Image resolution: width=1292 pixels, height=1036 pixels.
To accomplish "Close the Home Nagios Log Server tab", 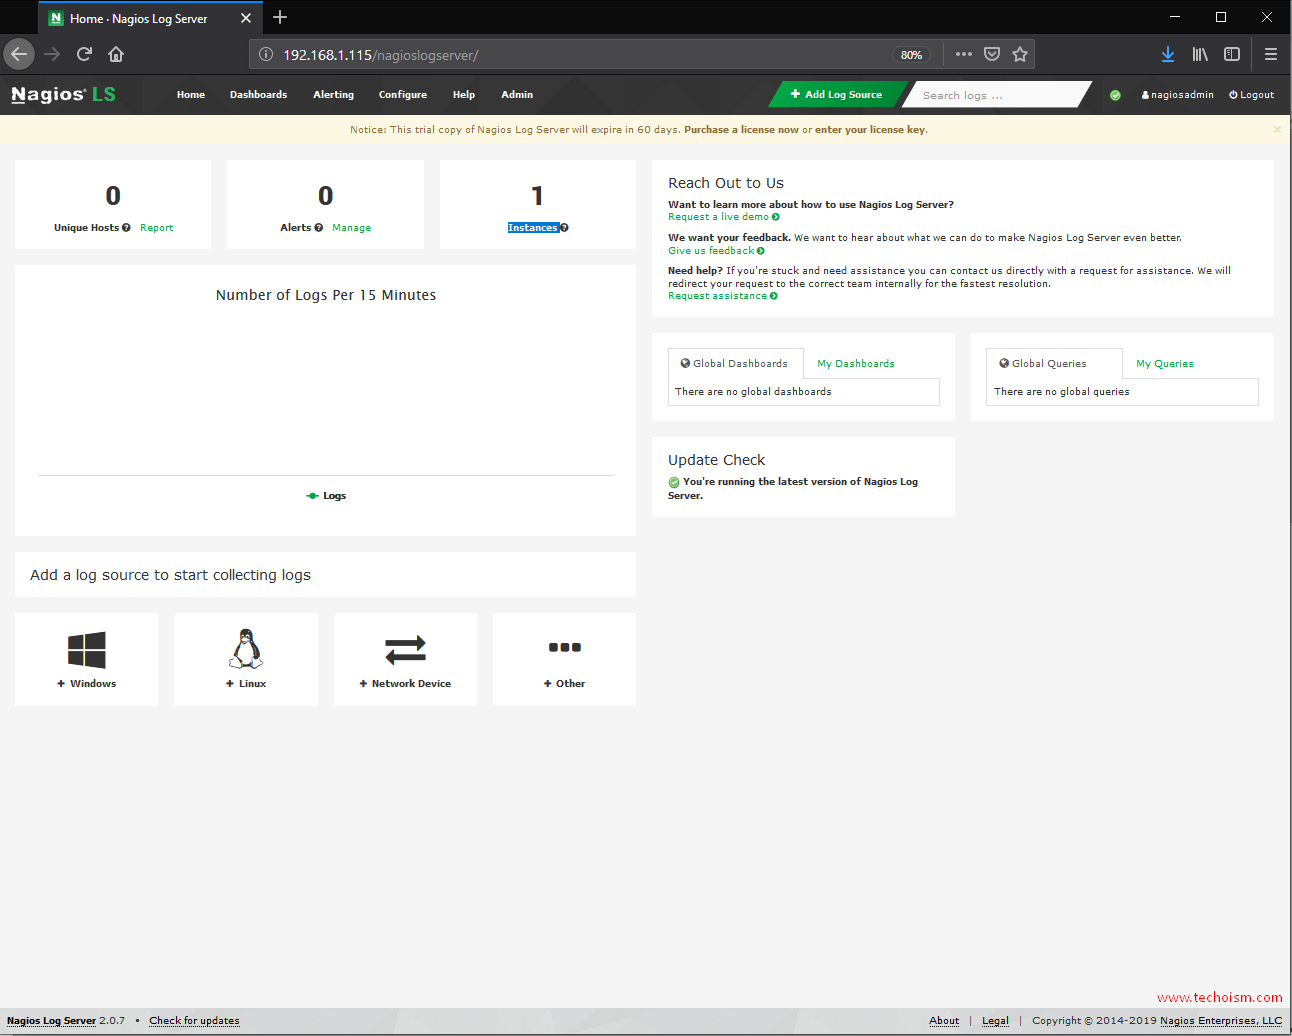I will (x=246, y=18).
